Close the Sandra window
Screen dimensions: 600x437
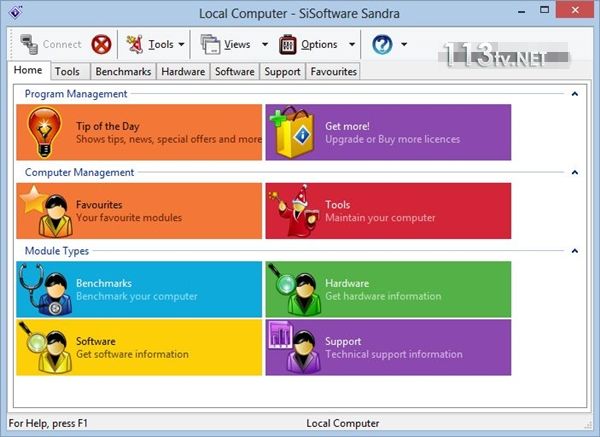click(x=575, y=10)
